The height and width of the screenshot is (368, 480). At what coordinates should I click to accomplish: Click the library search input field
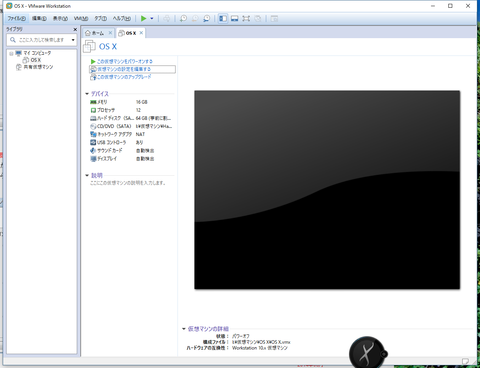43,40
